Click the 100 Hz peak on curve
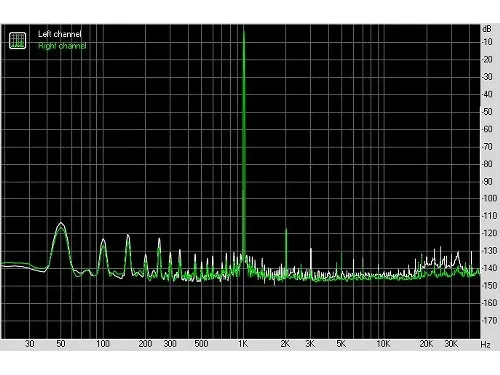This screenshot has height=375, width=500. [103, 240]
